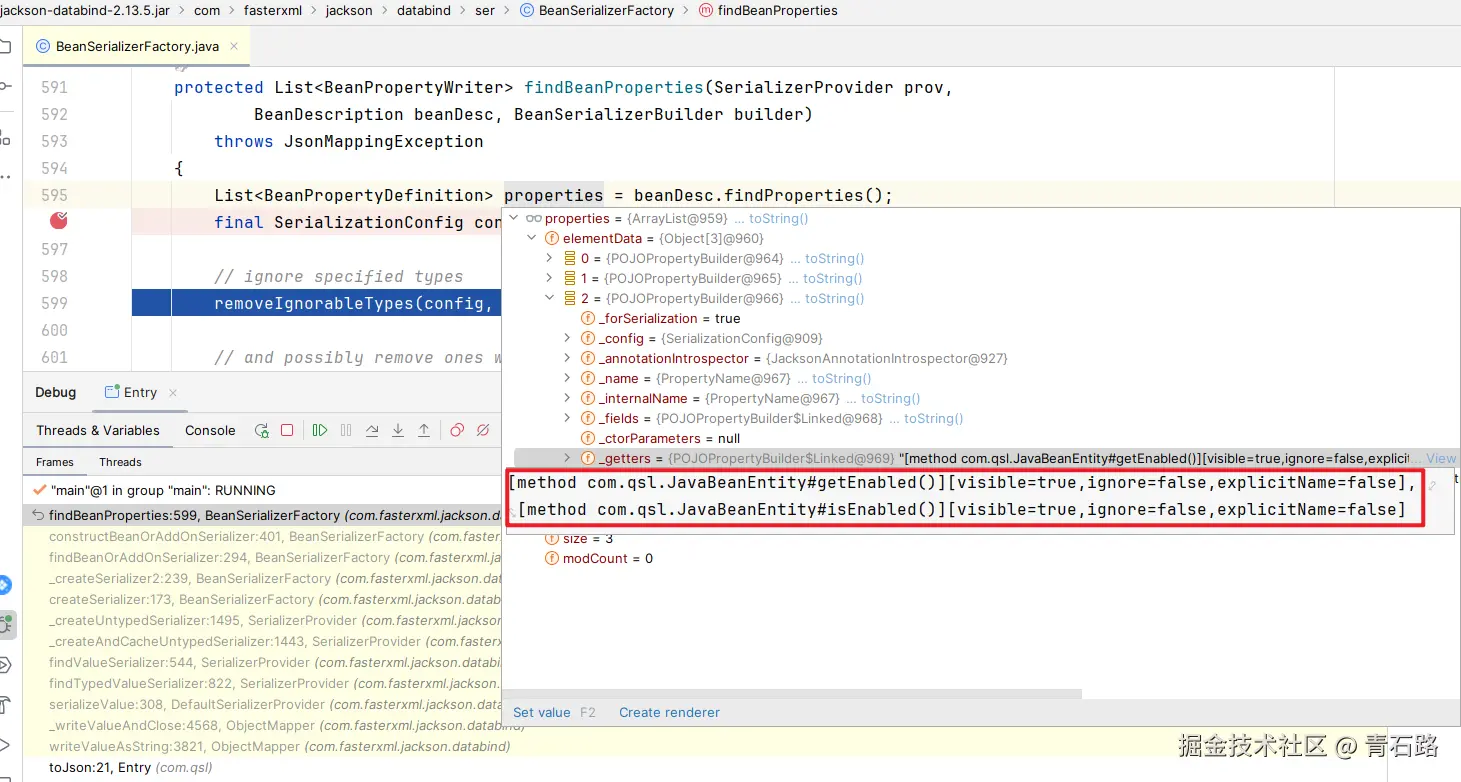Collapse the elementData node

coord(531,238)
